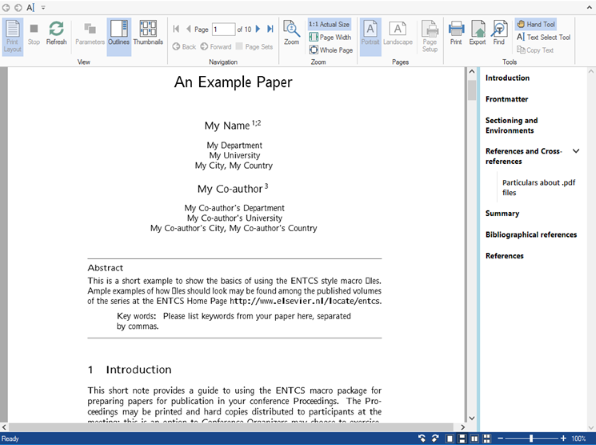The width and height of the screenshot is (596, 445).
Task: Open Particulars about .pdf files outline
Action: coord(539,187)
